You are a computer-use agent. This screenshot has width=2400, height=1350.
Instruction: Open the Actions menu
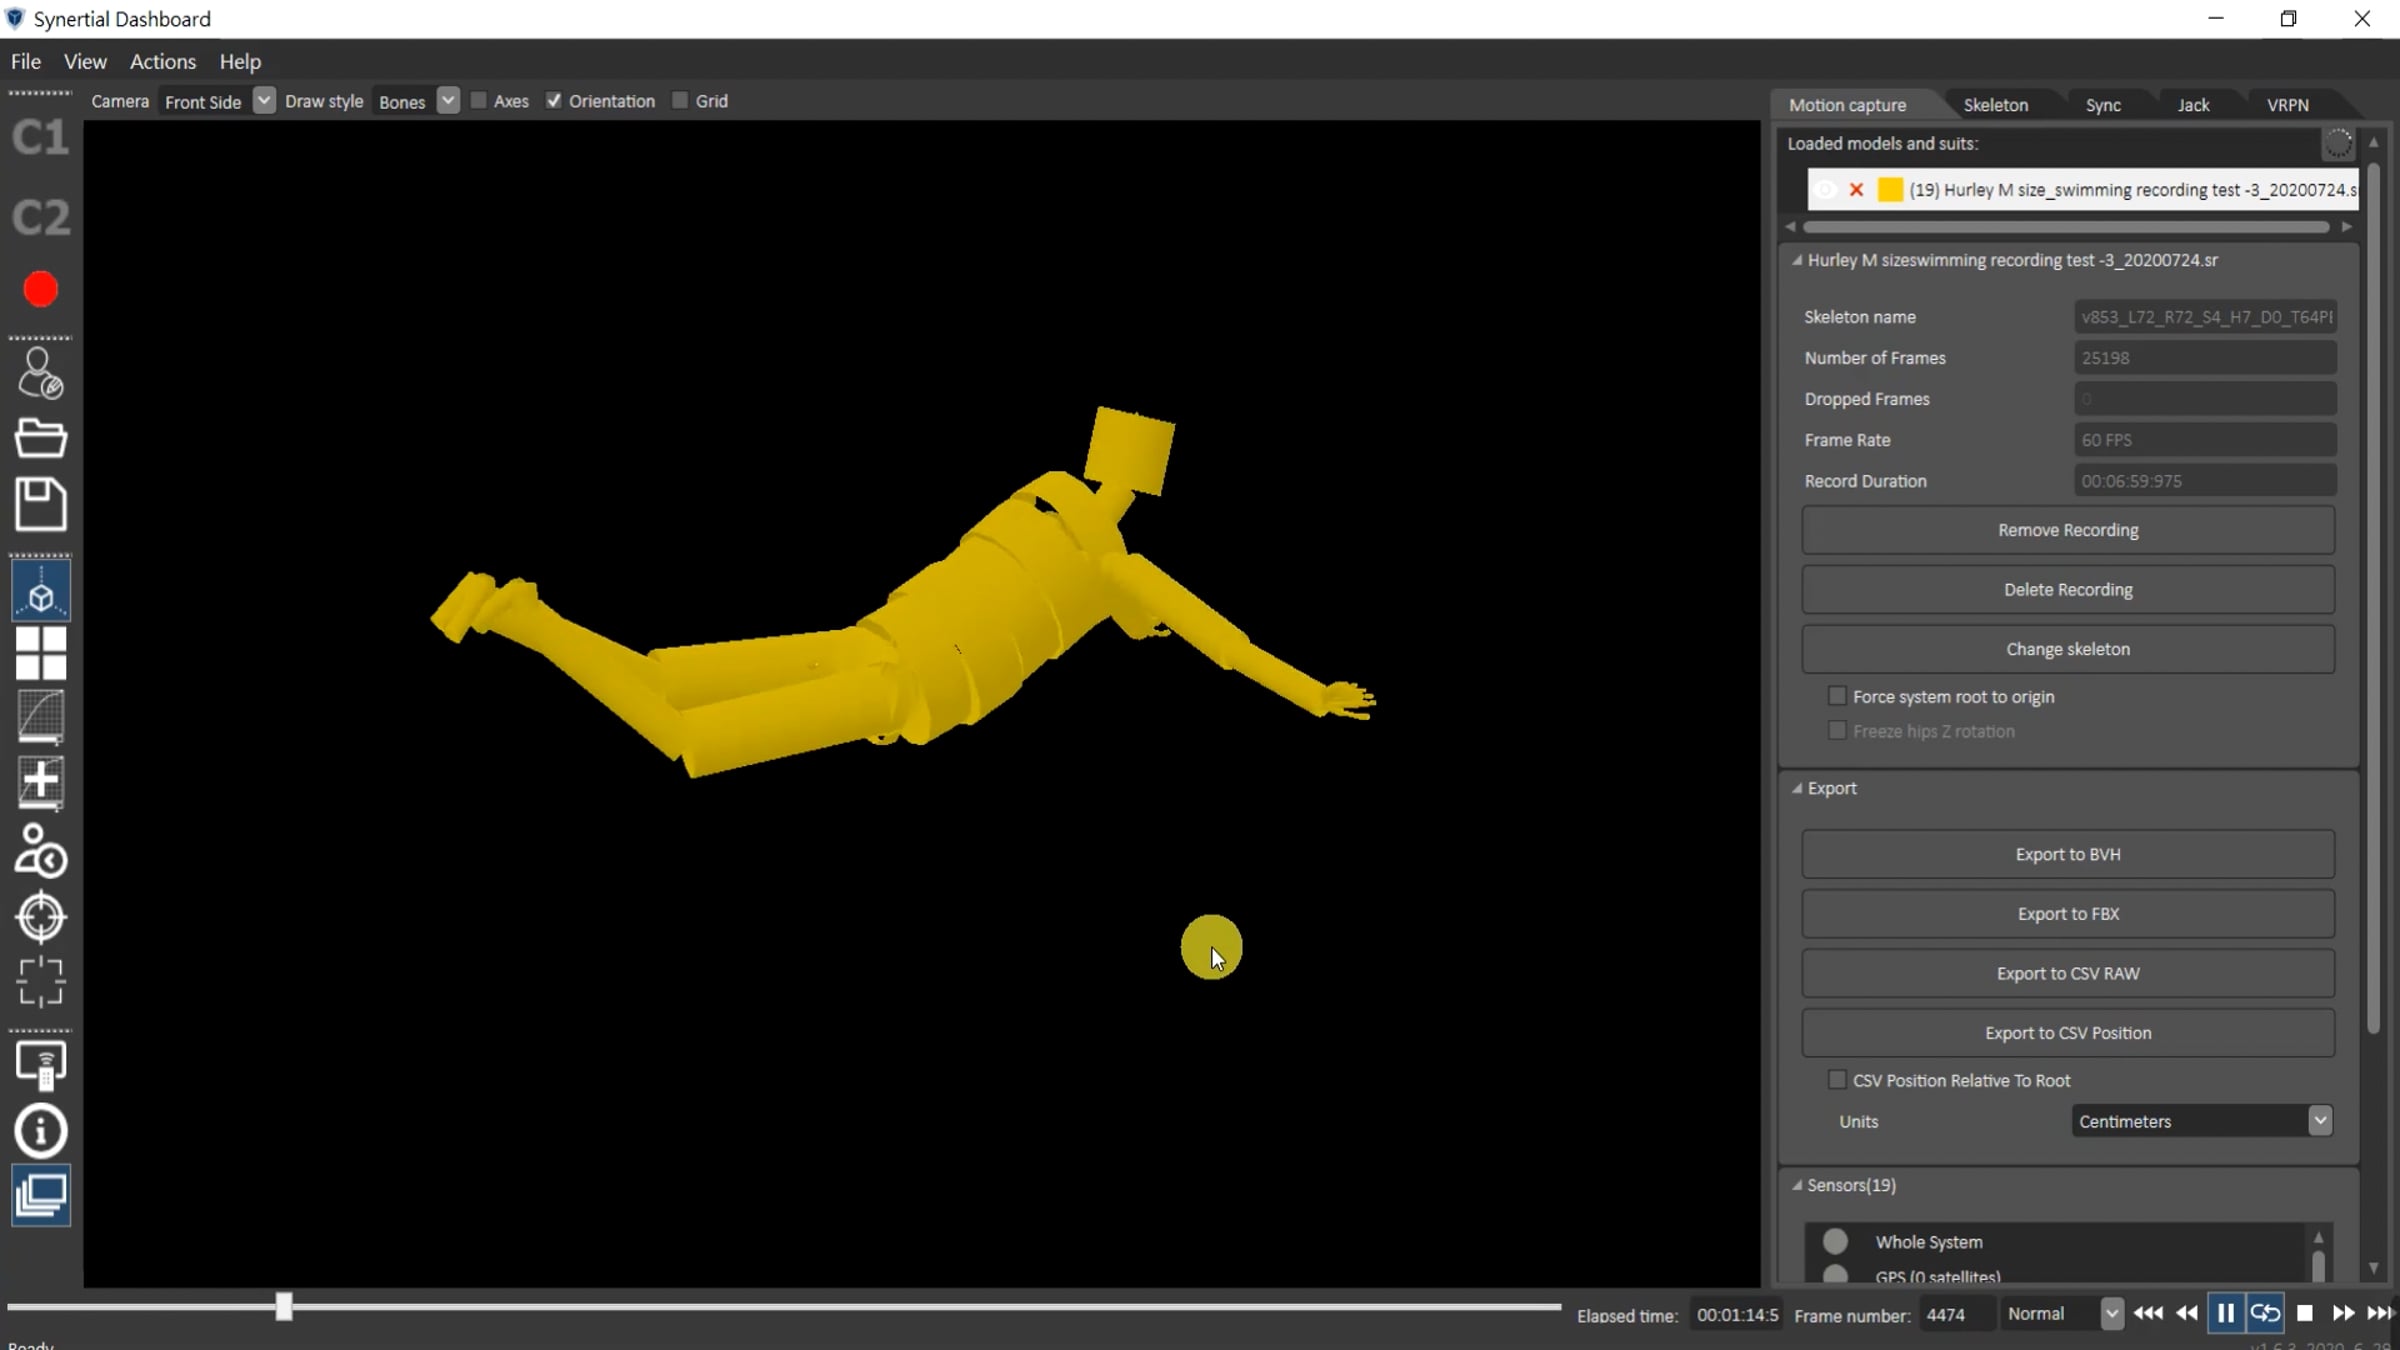click(162, 61)
